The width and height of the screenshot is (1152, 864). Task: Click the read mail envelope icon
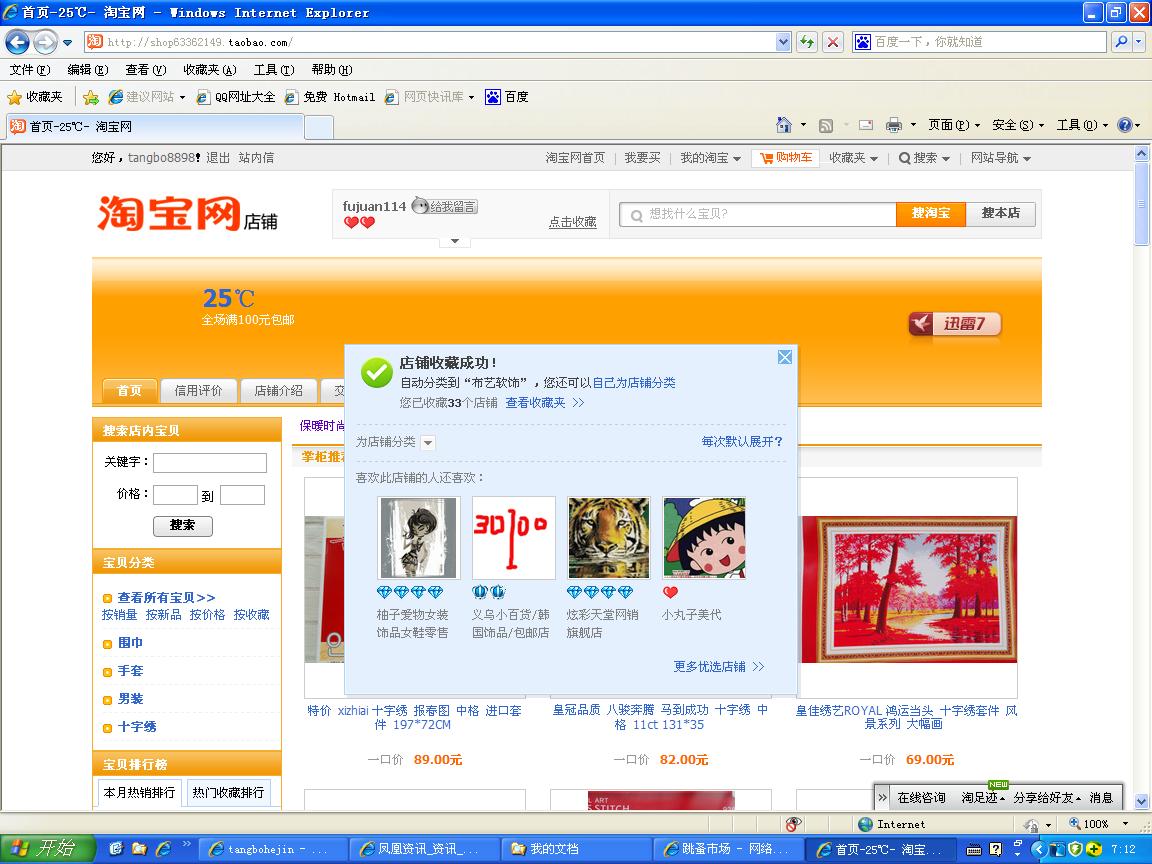[866, 125]
